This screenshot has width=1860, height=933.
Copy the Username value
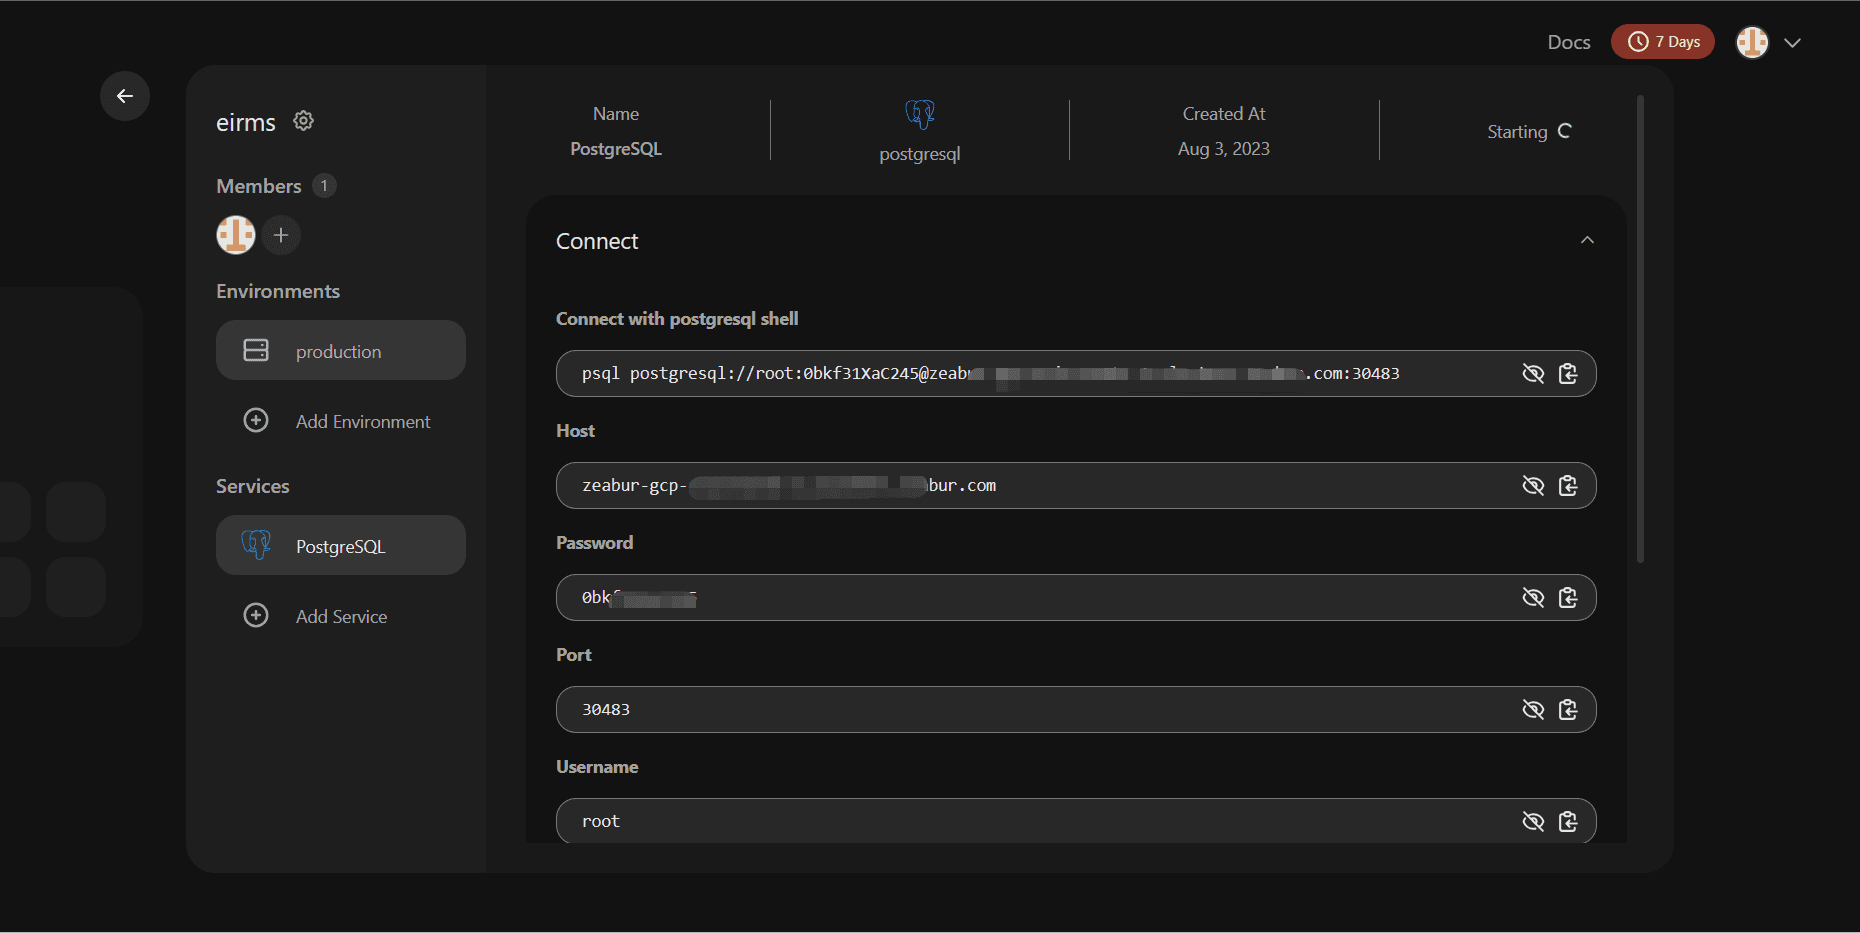pos(1568,822)
